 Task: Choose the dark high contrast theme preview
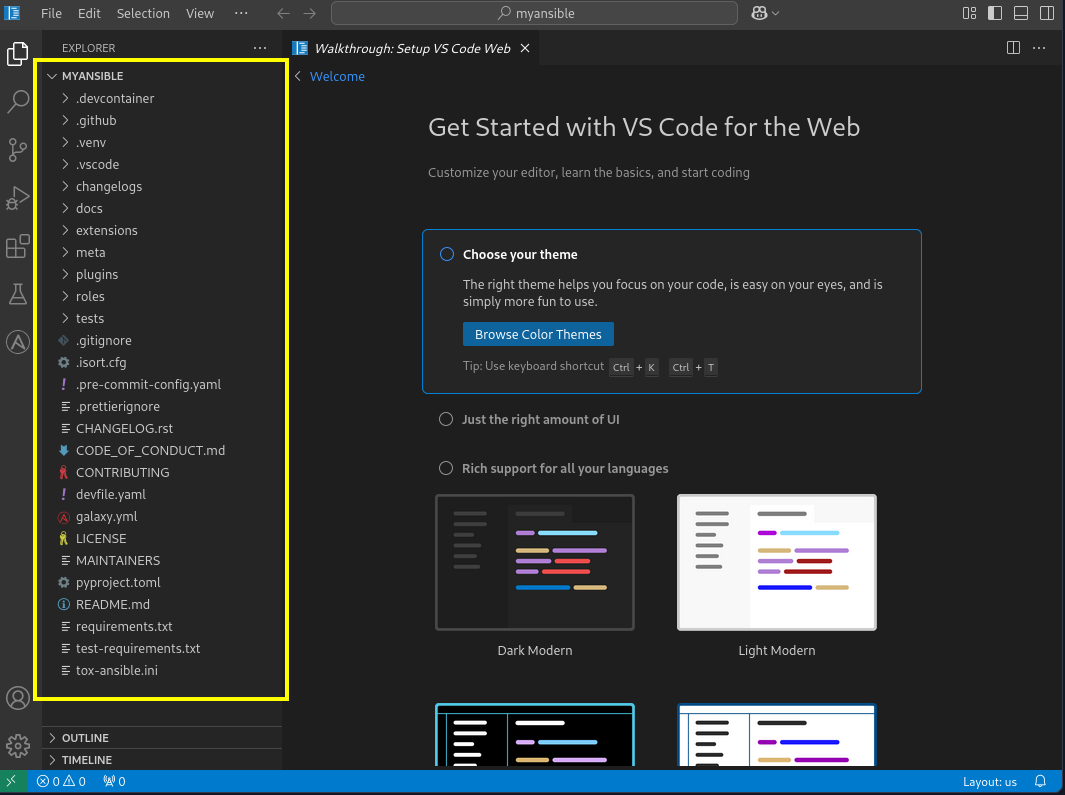coord(535,735)
